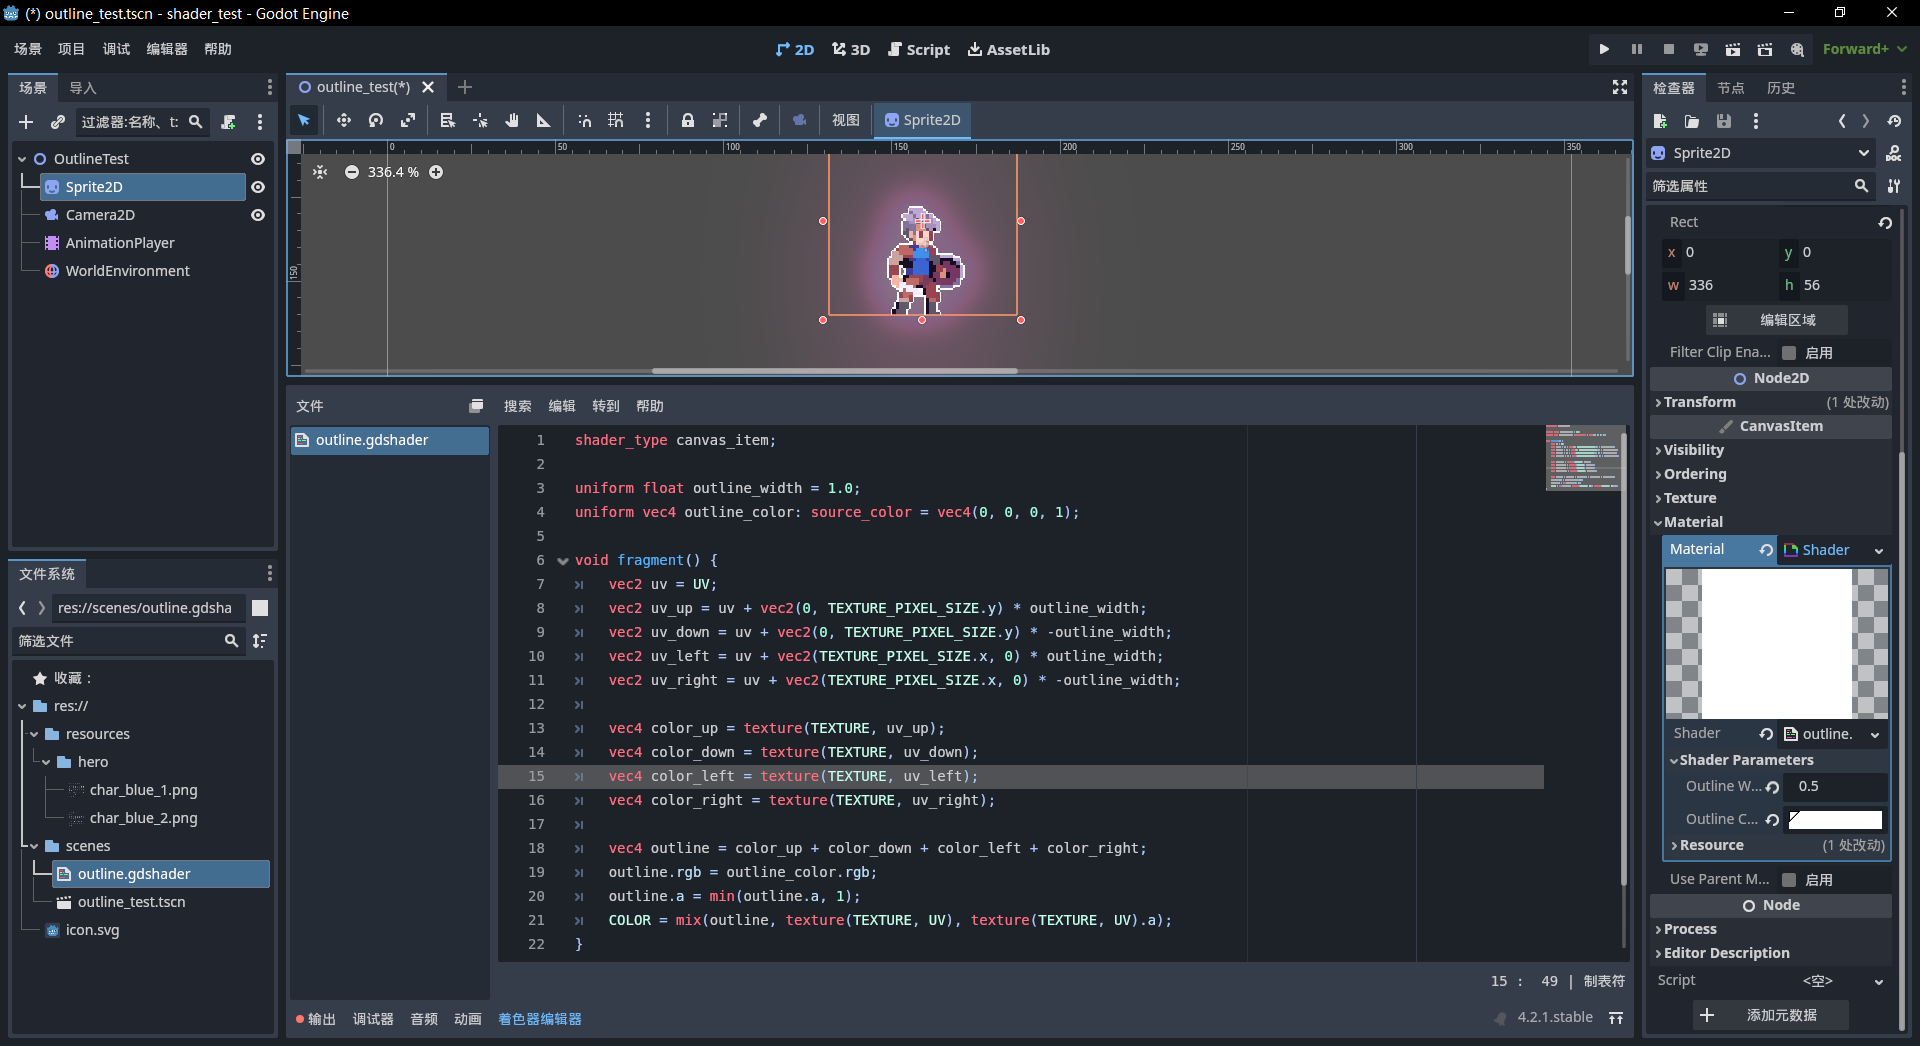Click the Pan mode hand icon

coord(512,120)
